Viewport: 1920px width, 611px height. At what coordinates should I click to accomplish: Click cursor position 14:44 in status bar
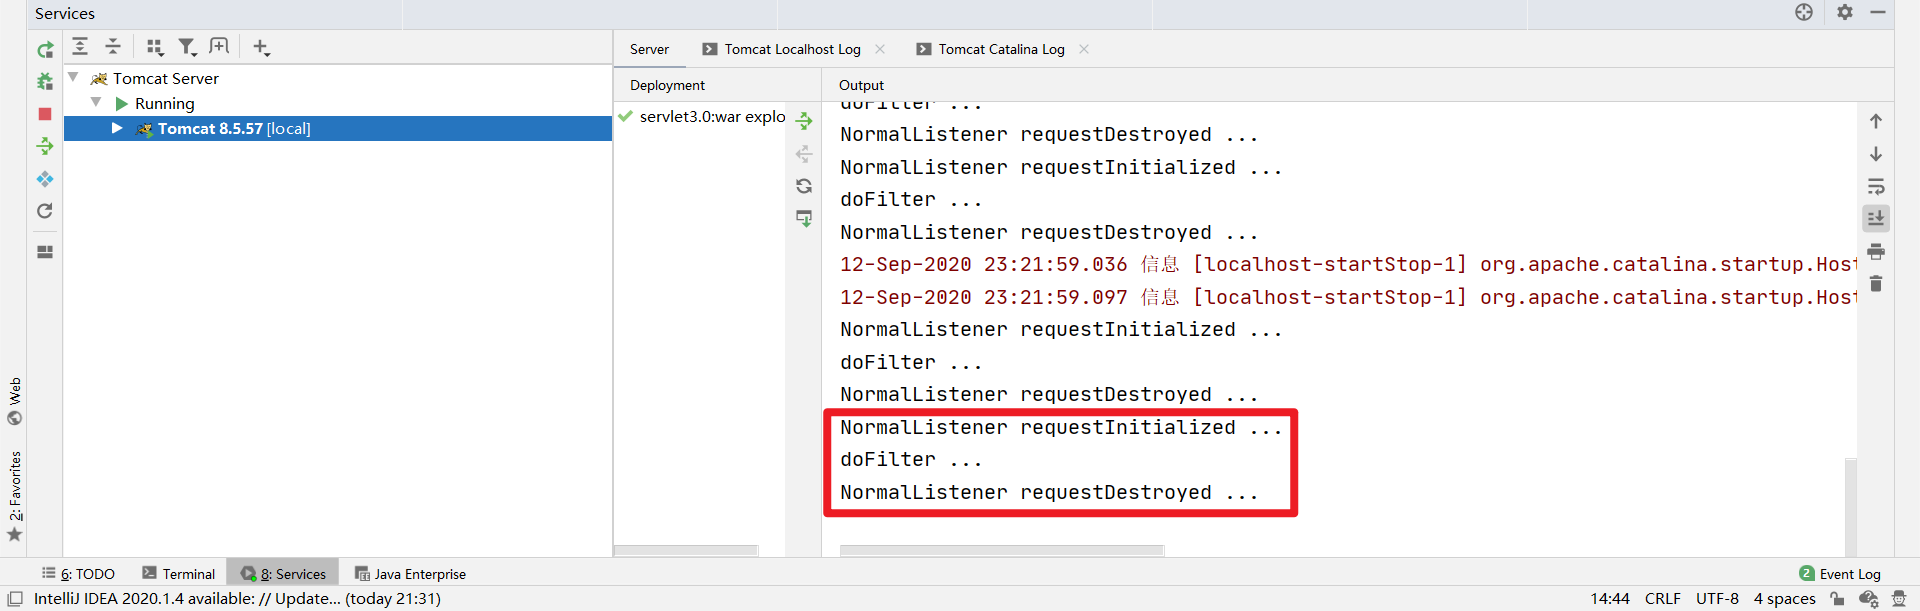[x=1610, y=599]
